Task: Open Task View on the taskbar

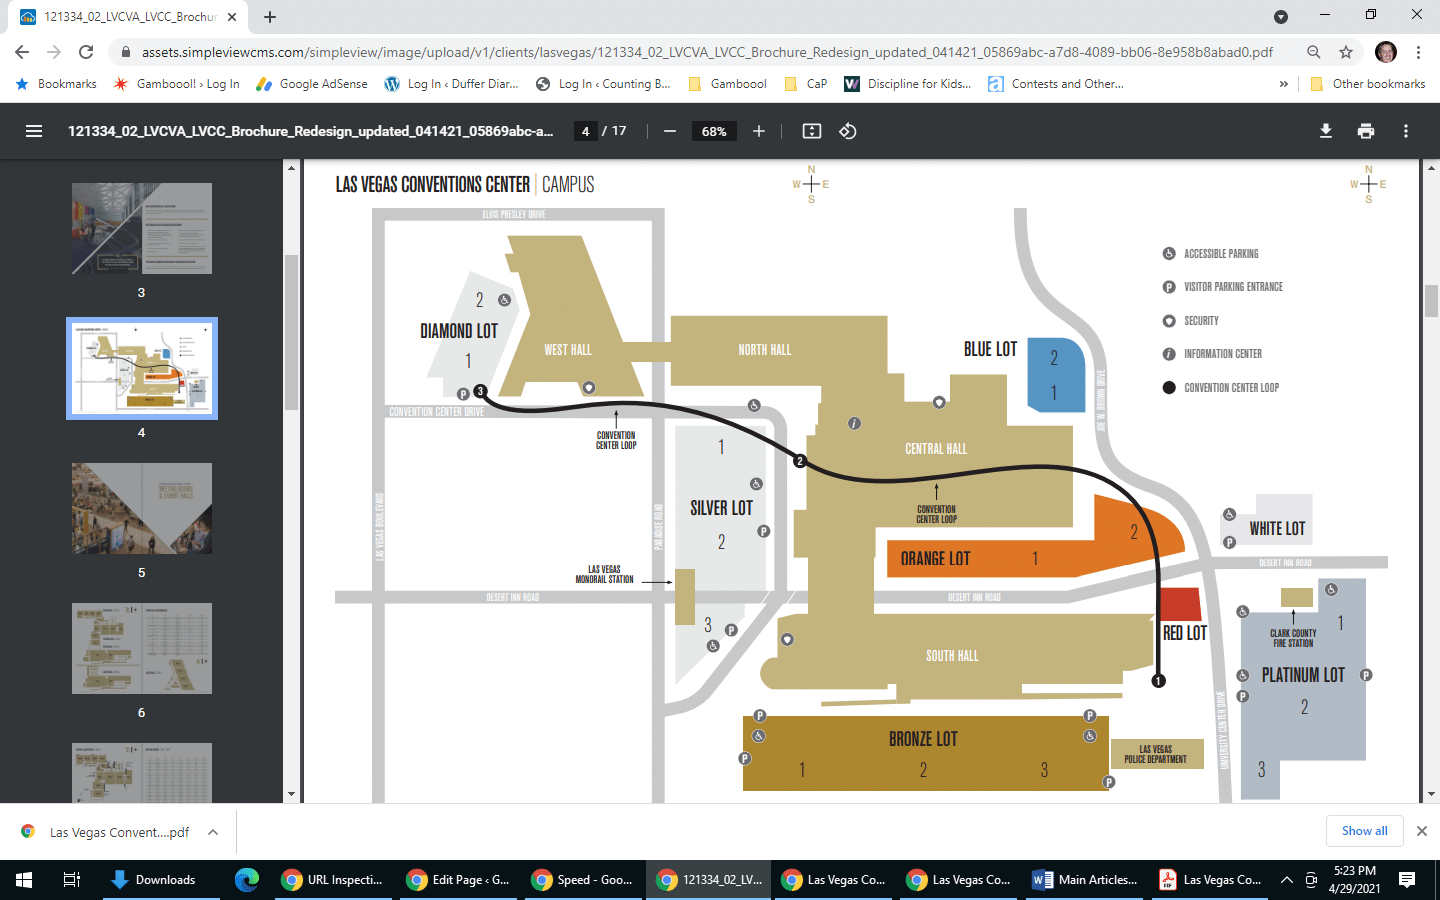Action: [x=71, y=880]
